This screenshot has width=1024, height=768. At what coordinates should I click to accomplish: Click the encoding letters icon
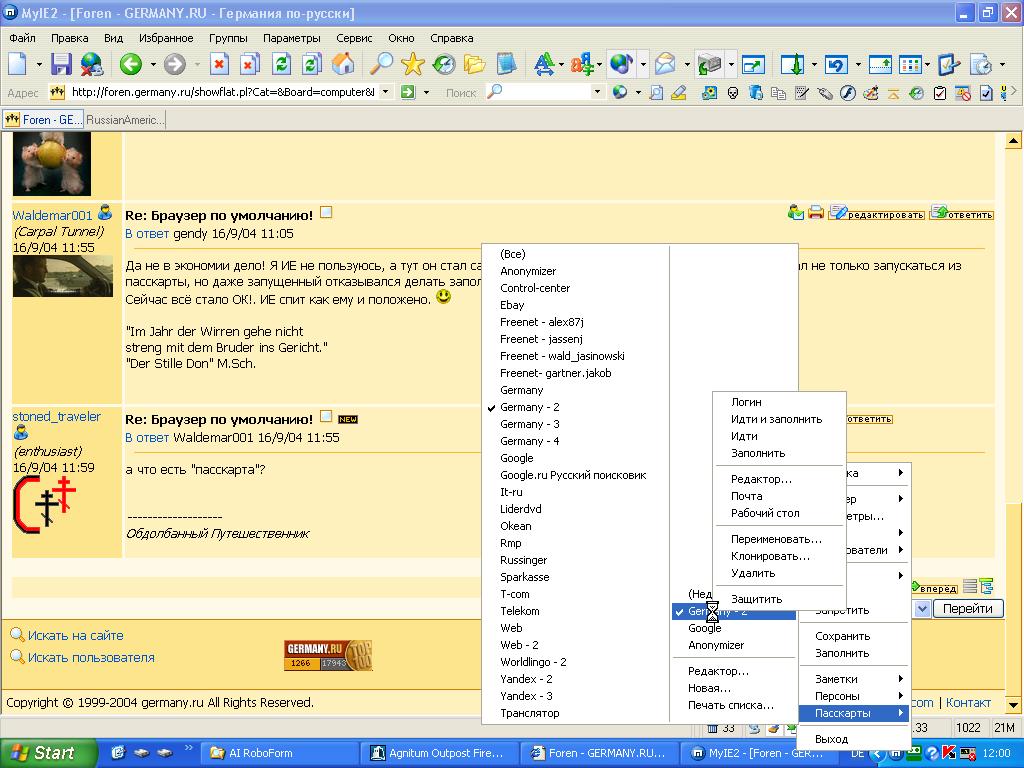581,64
